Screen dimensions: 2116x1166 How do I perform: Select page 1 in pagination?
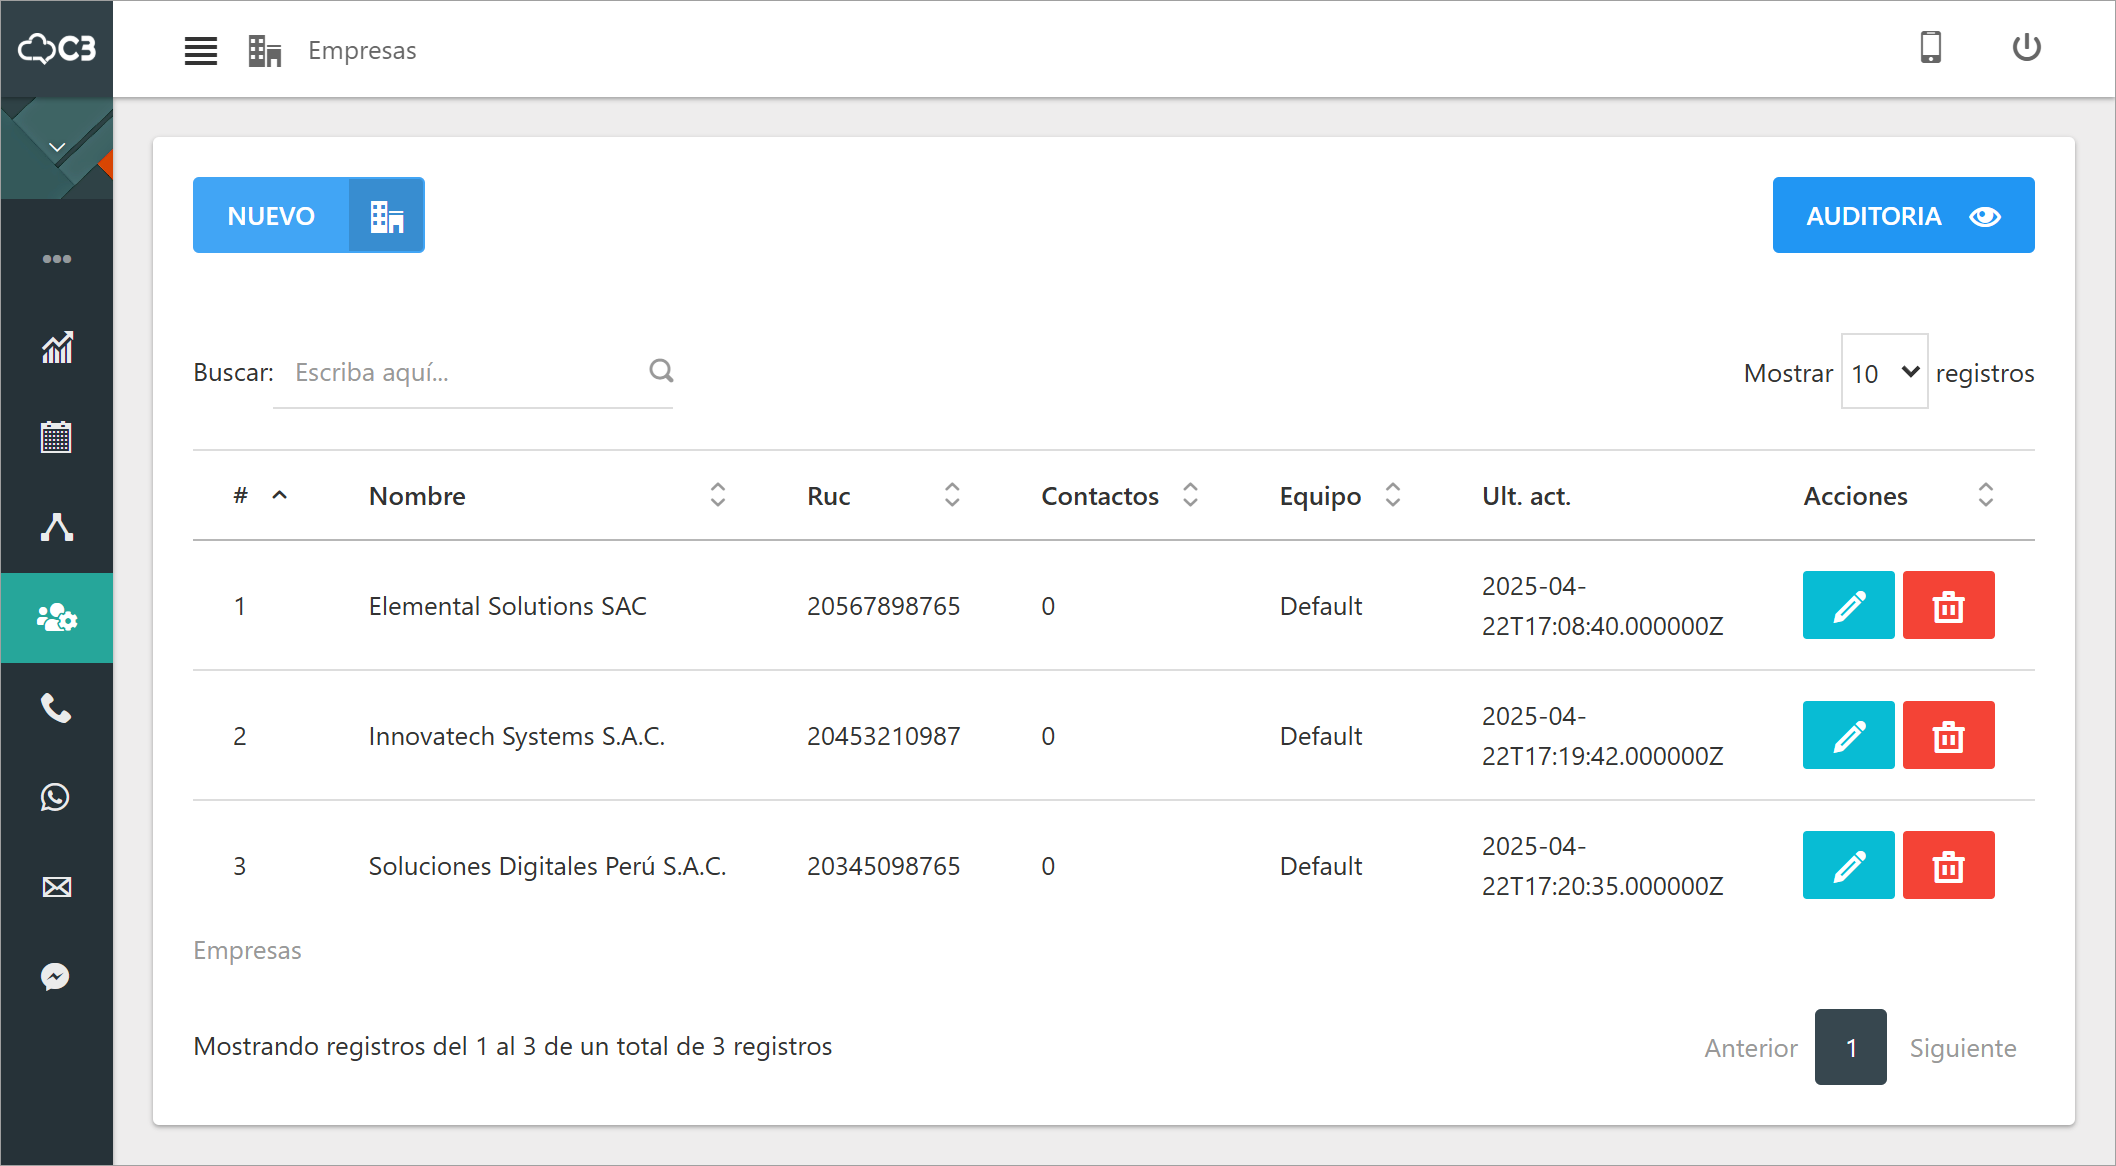pos(1850,1047)
